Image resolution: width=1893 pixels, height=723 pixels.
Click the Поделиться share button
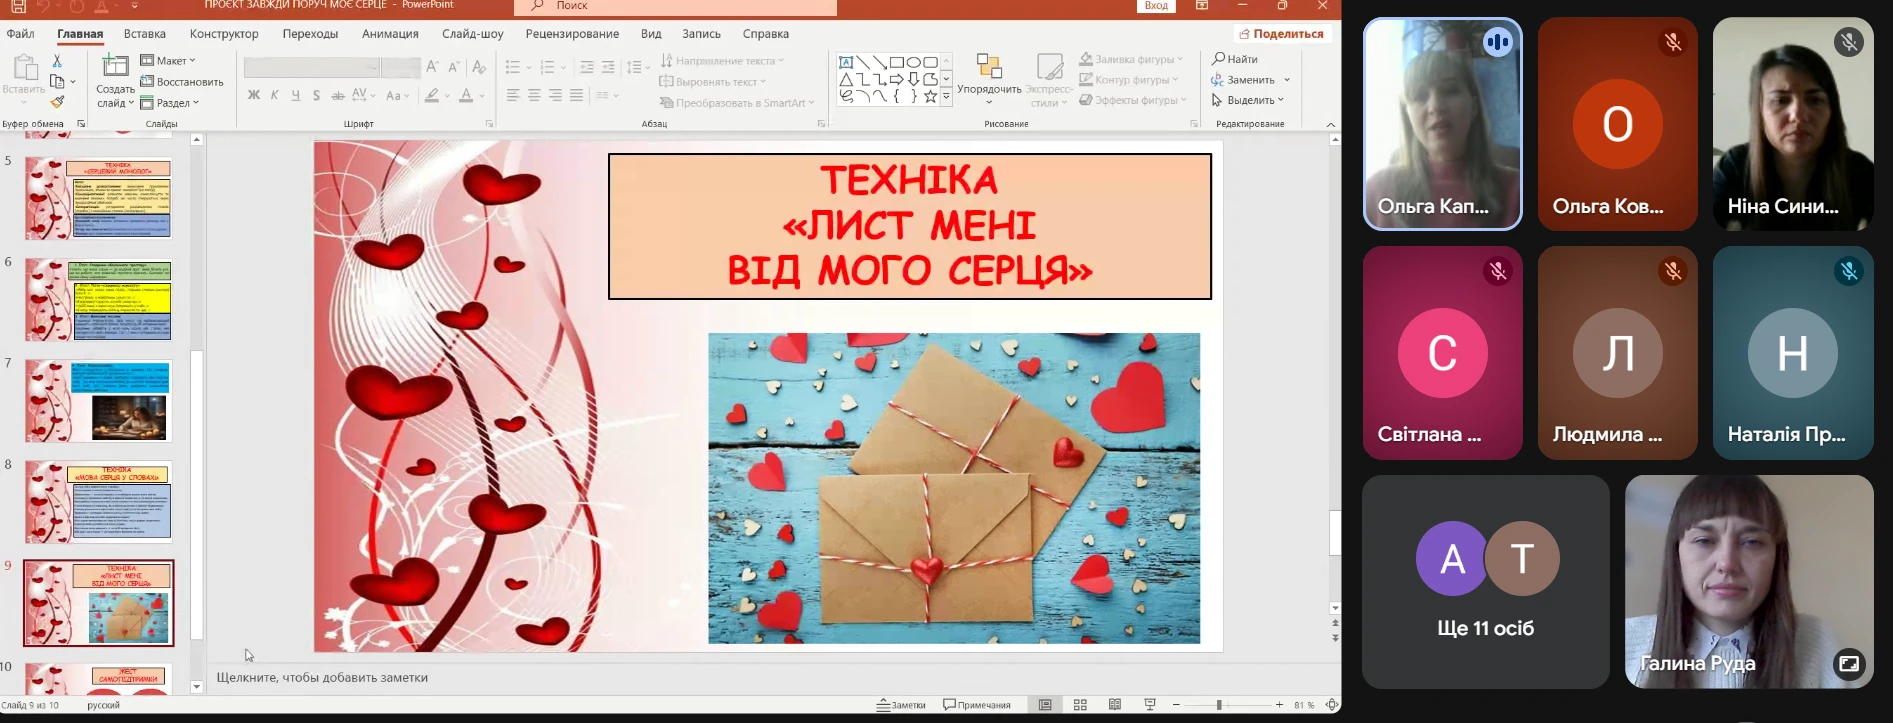pos(1281,34)
